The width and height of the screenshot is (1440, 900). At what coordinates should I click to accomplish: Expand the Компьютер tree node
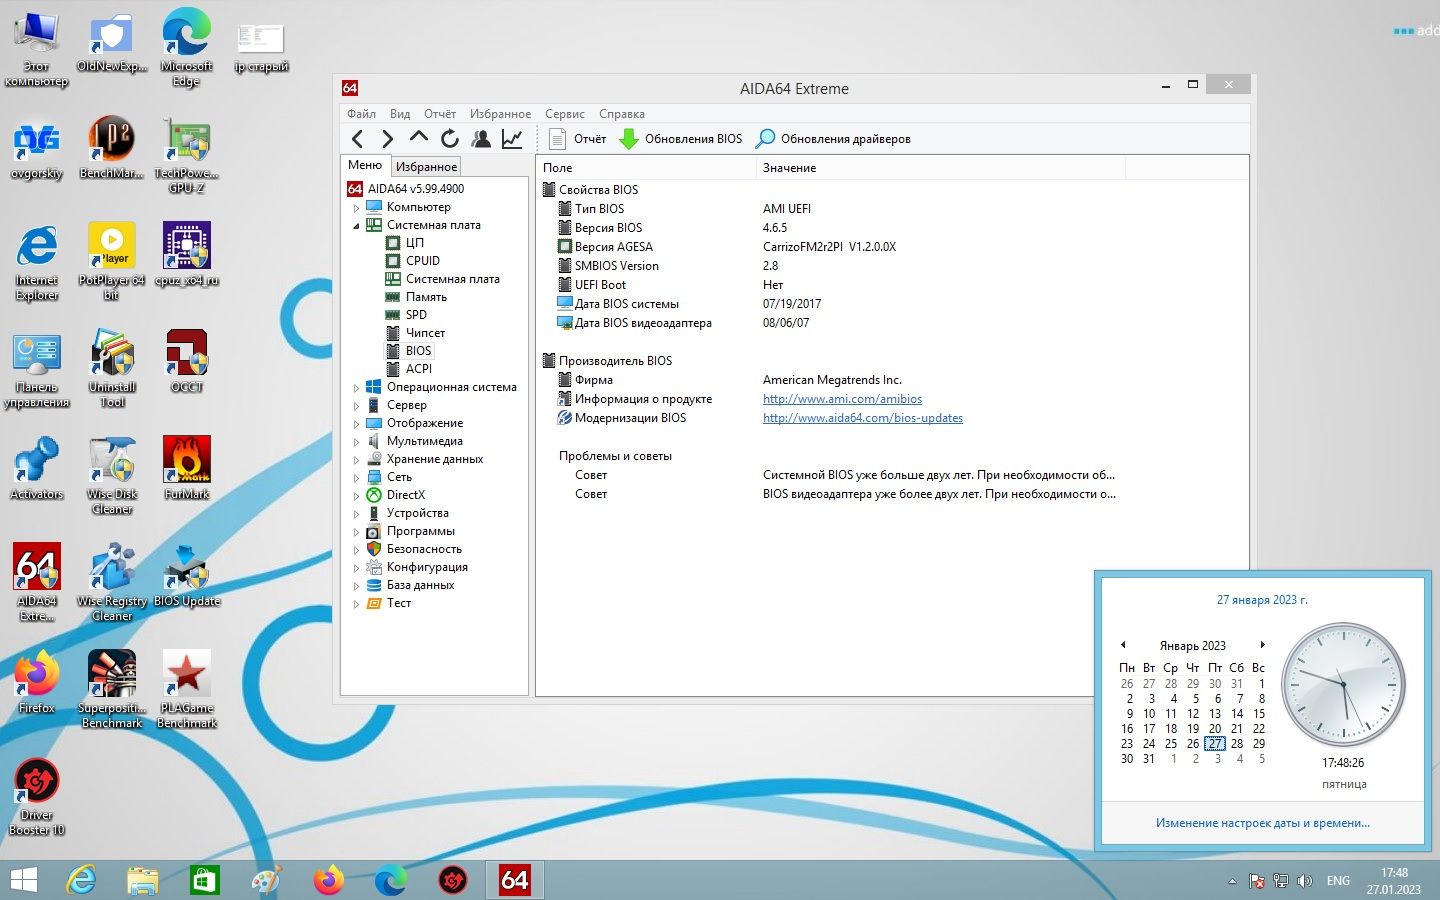[356, 208]
